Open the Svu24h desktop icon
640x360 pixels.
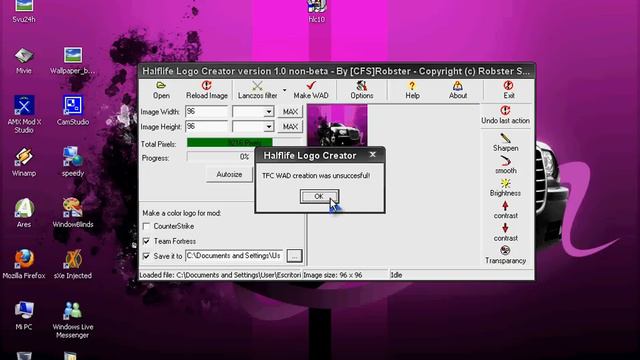tap(24, 11)
